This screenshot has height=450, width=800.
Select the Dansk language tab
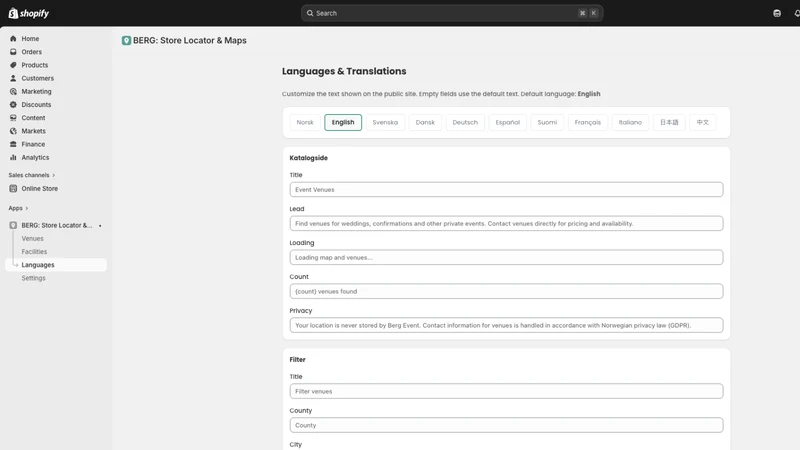tap(425, 122)
